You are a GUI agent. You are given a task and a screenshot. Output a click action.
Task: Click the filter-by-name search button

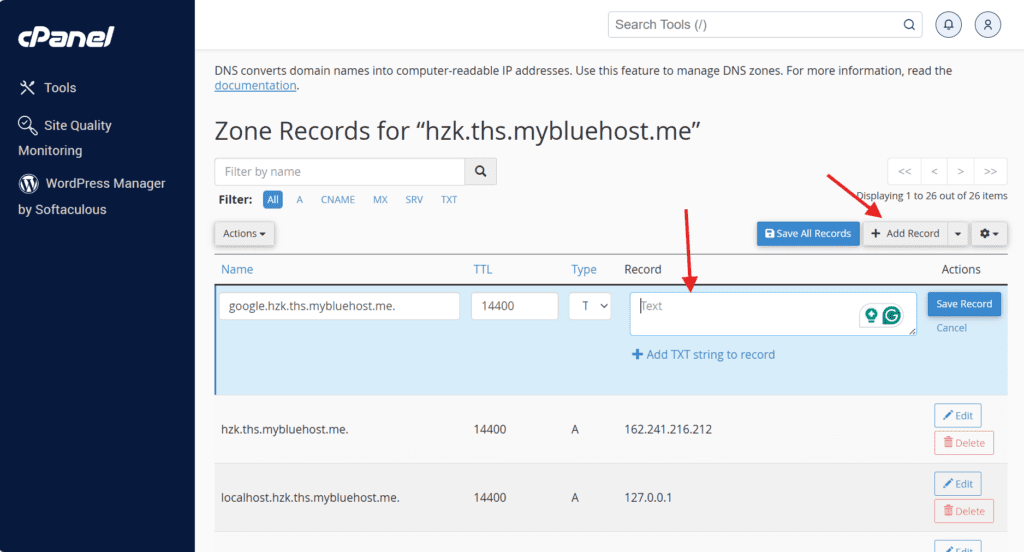pyautogui.click(x=480, y=172)
